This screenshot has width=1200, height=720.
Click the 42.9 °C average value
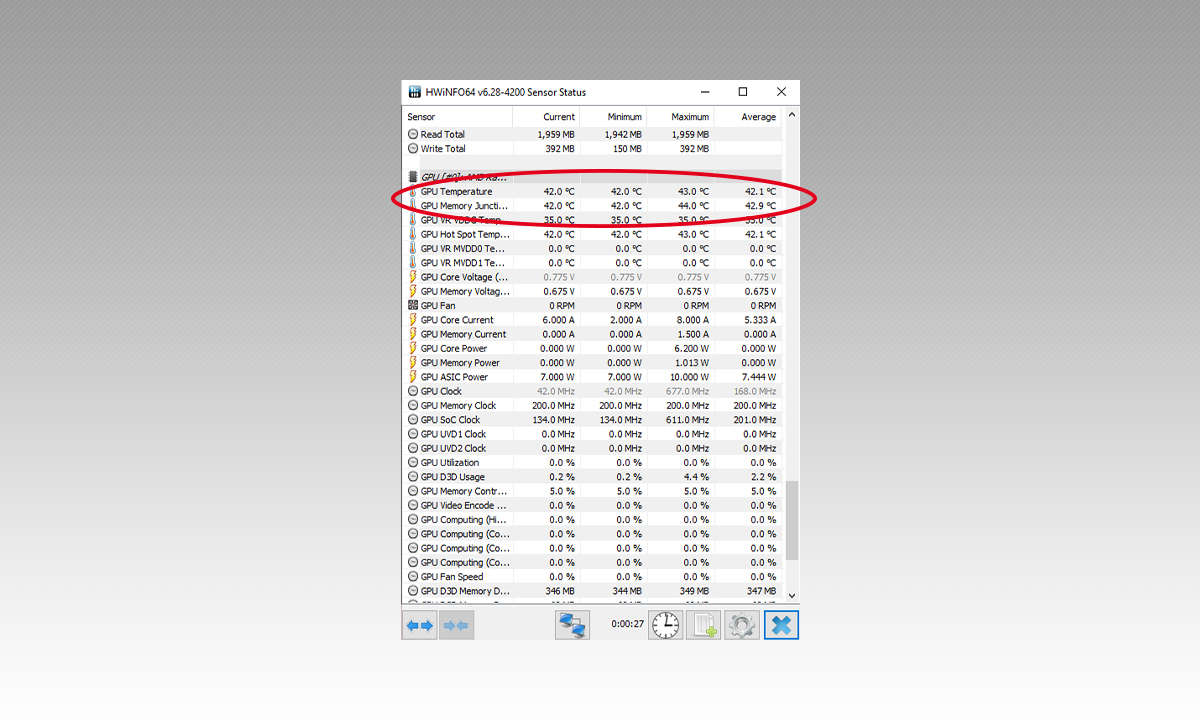(758, 206)
